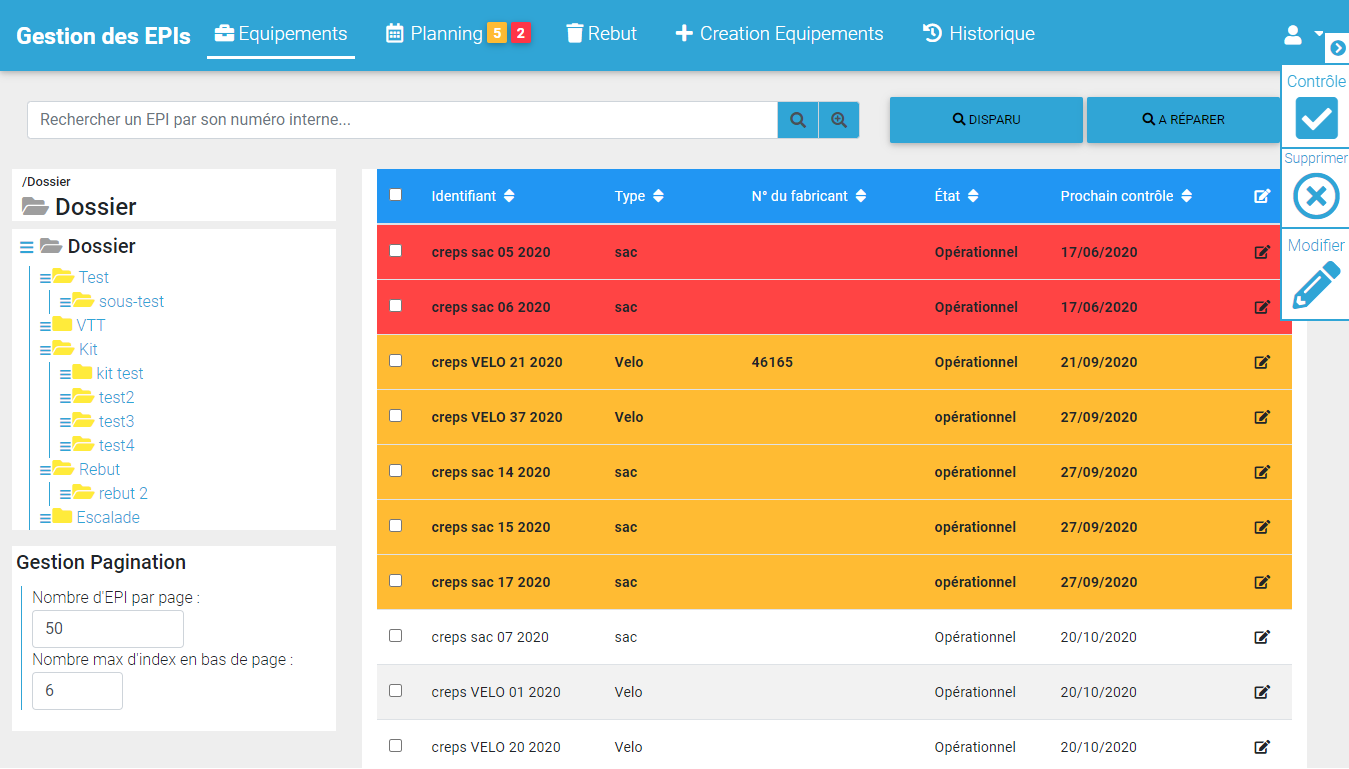
Task: Click the list icon beside Kit folder
Action: pyautogui.click(x=46, y=350)
